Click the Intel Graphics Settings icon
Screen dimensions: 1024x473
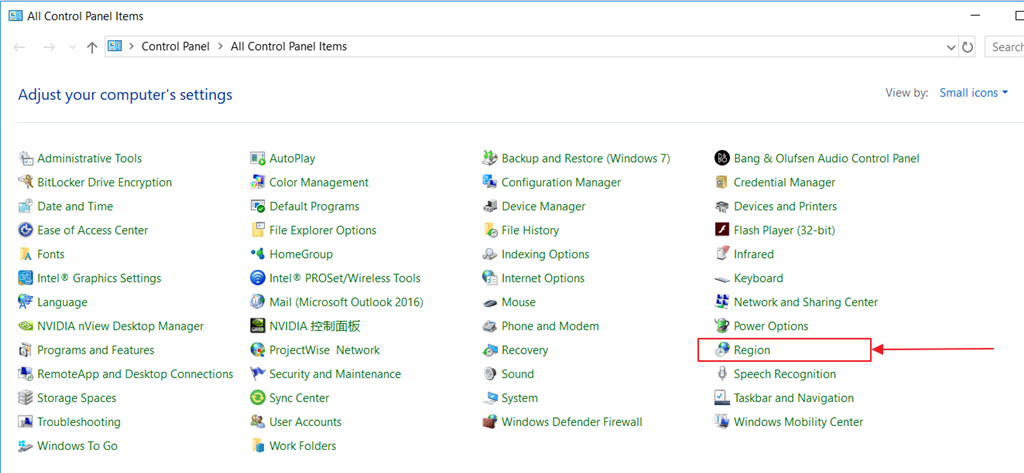click(x=25, y=278)
